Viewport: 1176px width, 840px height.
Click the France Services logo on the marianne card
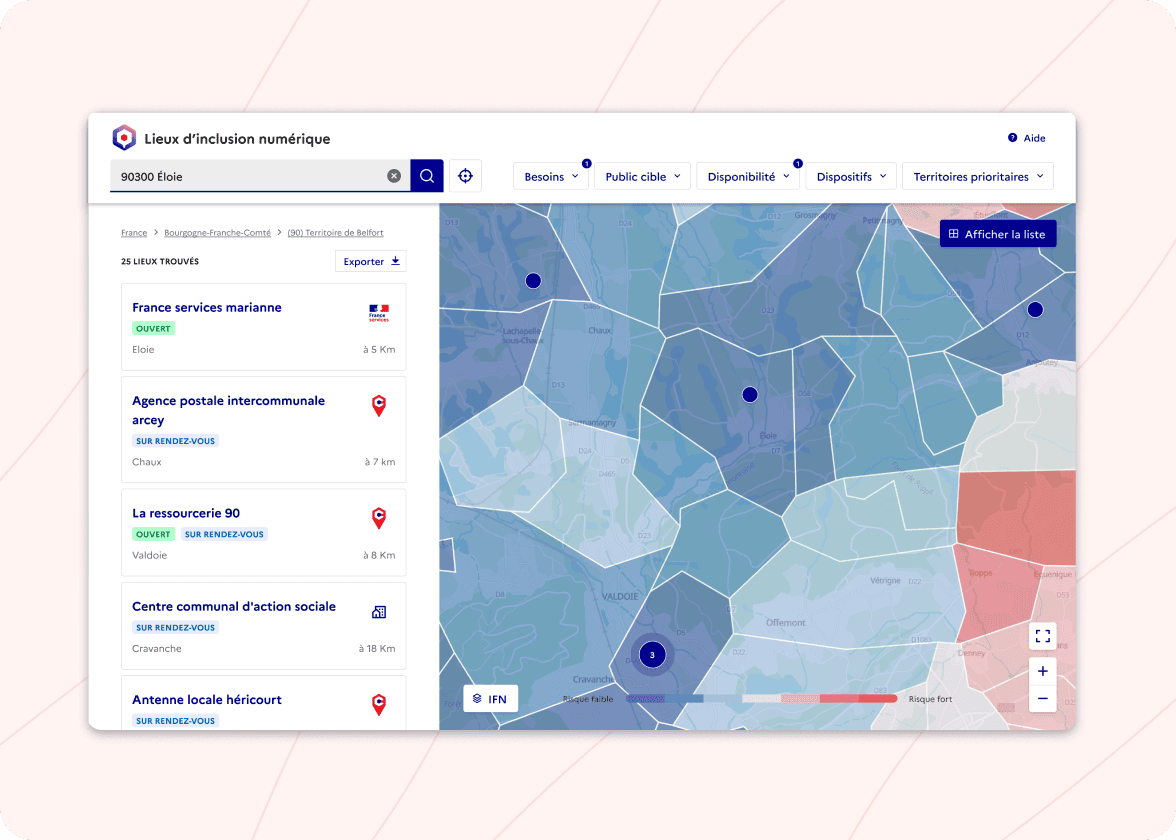click(x=378, y=313)
